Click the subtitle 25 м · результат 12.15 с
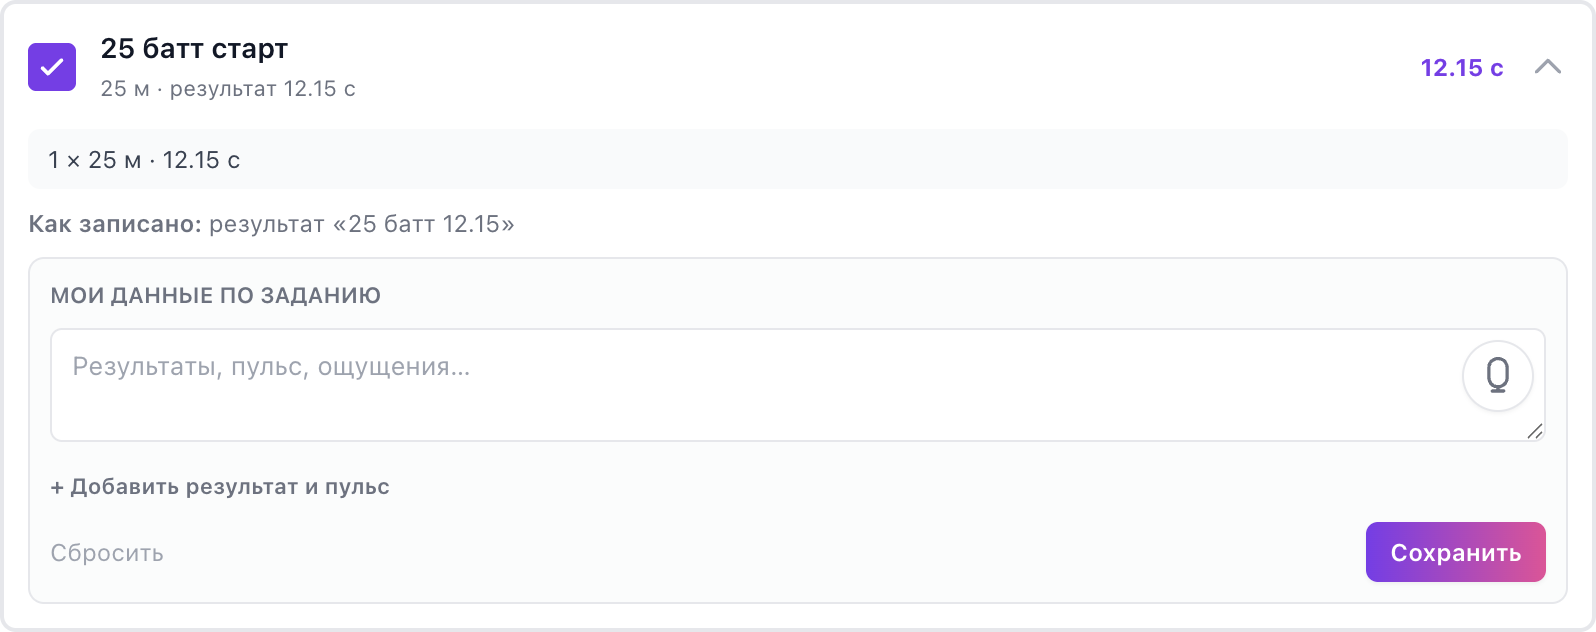Viewport: 1596px width, 632px height. [x=228, y=89]
